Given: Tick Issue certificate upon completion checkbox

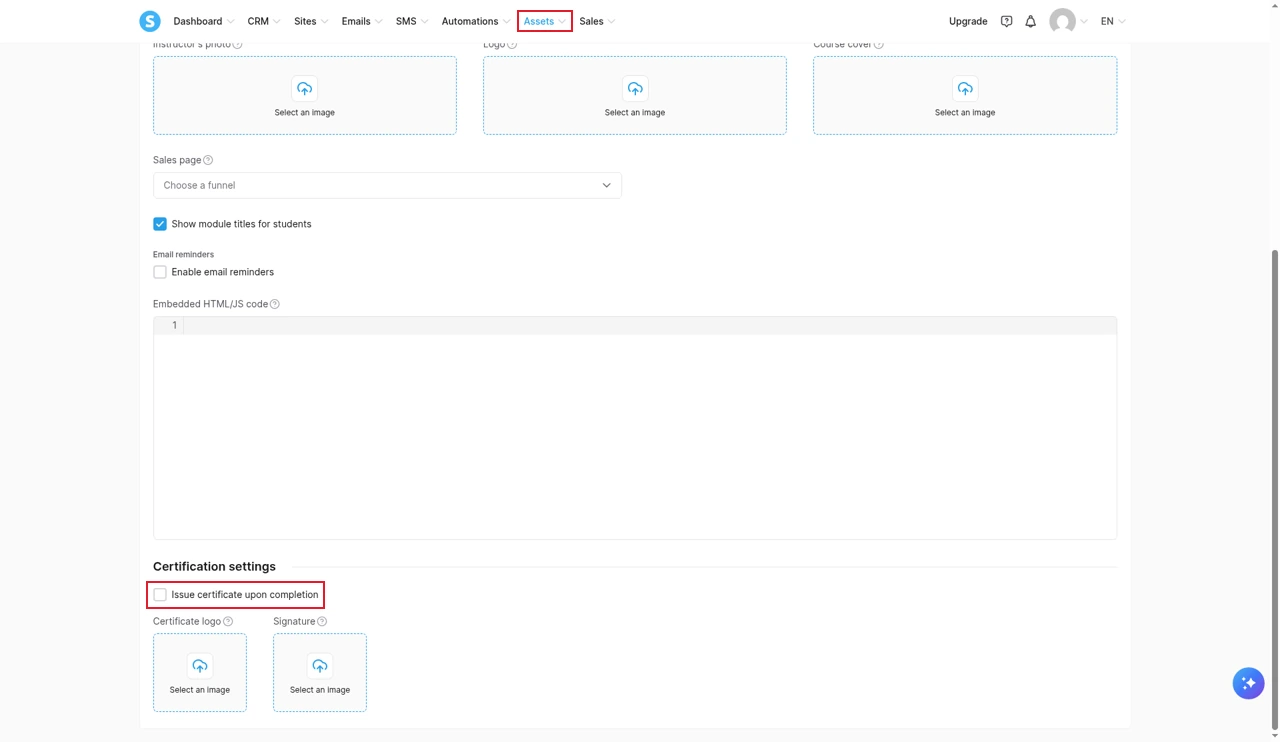Looking at the screenshot, I should (160, 595).
